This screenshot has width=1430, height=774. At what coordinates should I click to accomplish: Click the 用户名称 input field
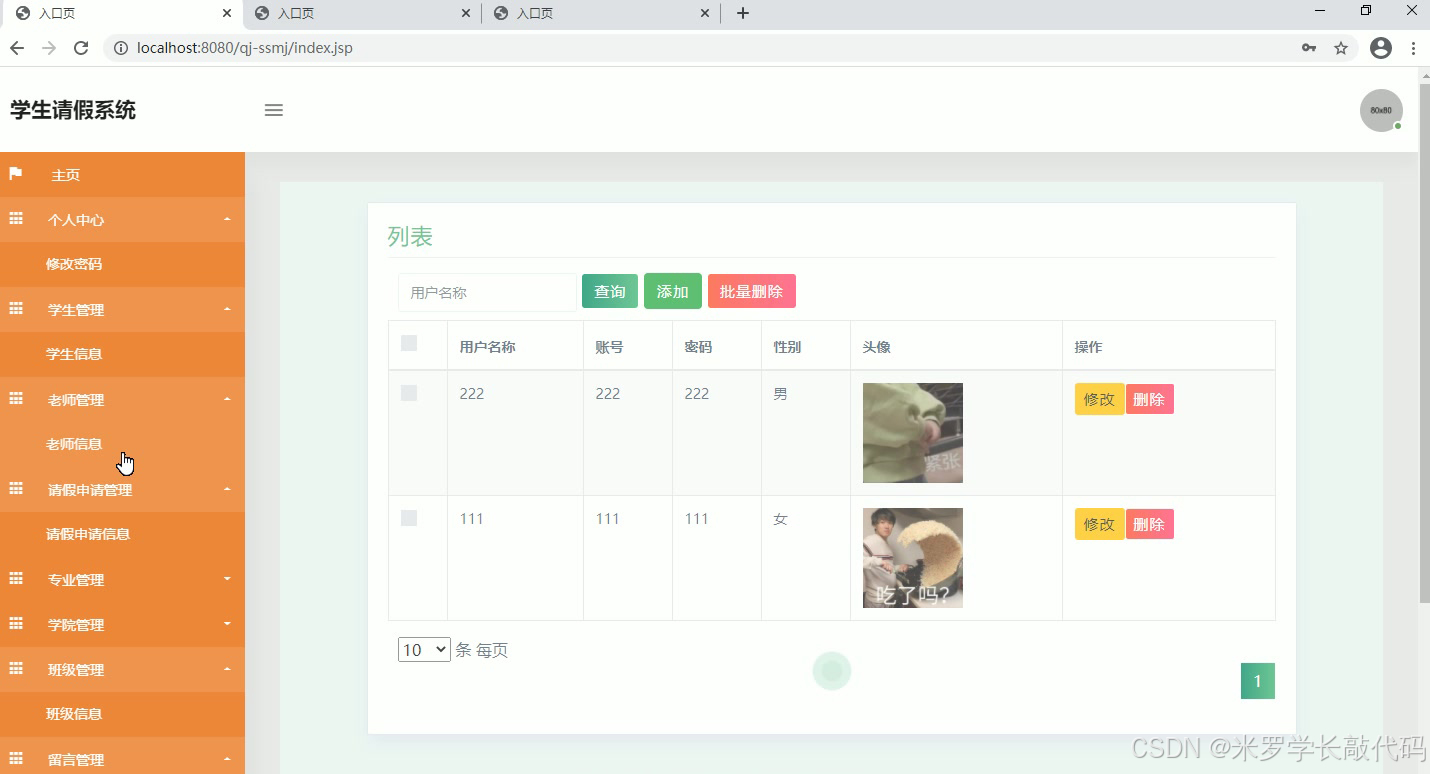coord(487,292)
